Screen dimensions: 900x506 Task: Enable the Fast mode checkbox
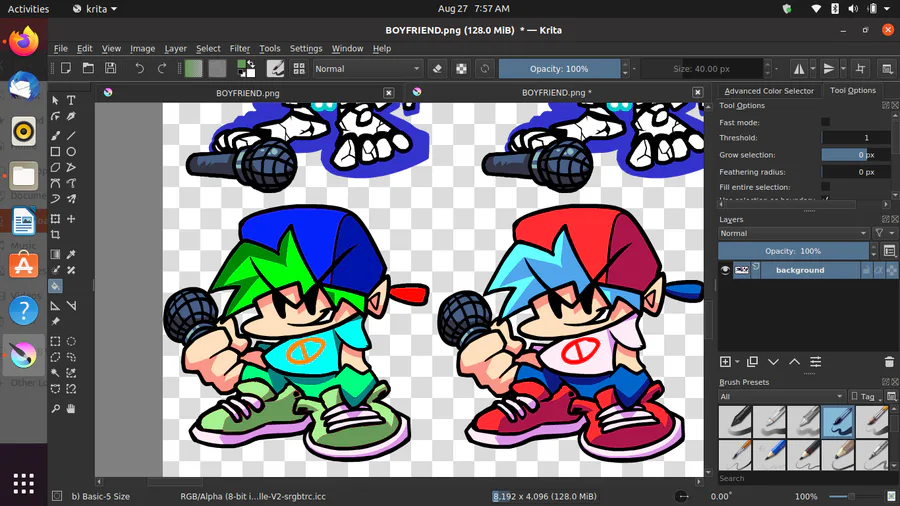[x=825, y=122]
